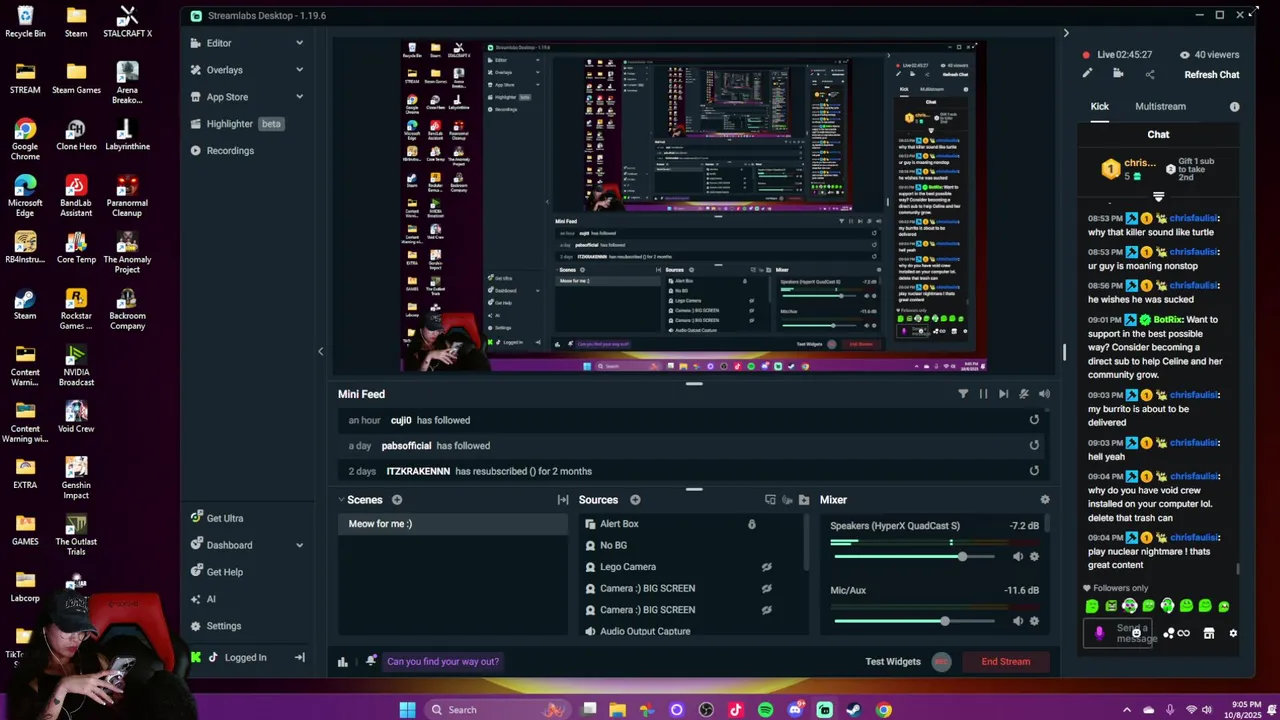Viewport: 1280px width, 720px height.
Task: Click the Windows Start button
Action: tap(407, 710)
